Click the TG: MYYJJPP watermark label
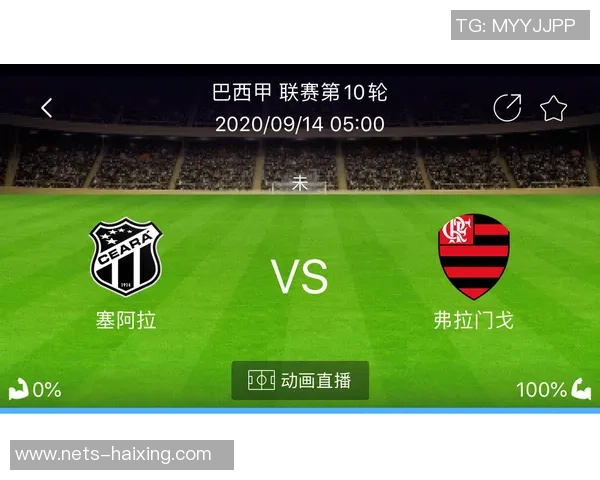Screen dimensions: 600x480 (x=520, y=25)
